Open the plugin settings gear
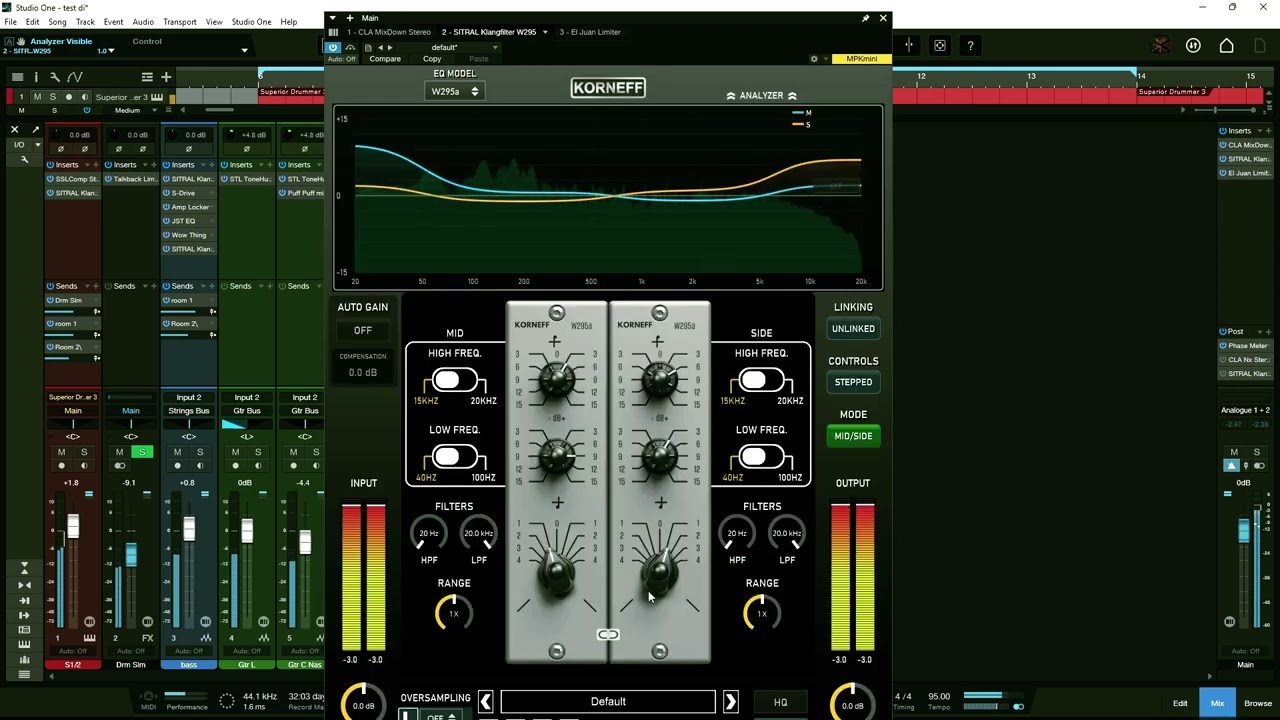Screen dimensions: 1280x720 [x=814, y=59]
